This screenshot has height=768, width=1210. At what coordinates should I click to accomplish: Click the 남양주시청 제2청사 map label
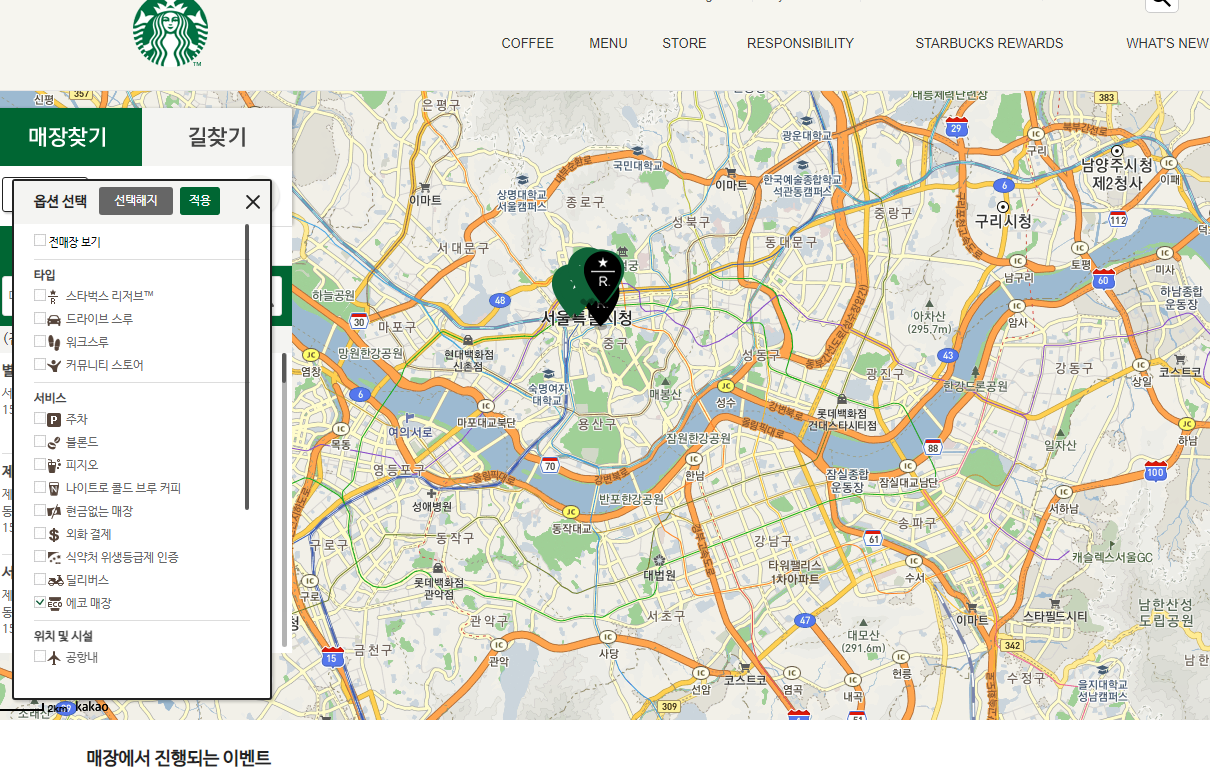[x=1117, y=173]
